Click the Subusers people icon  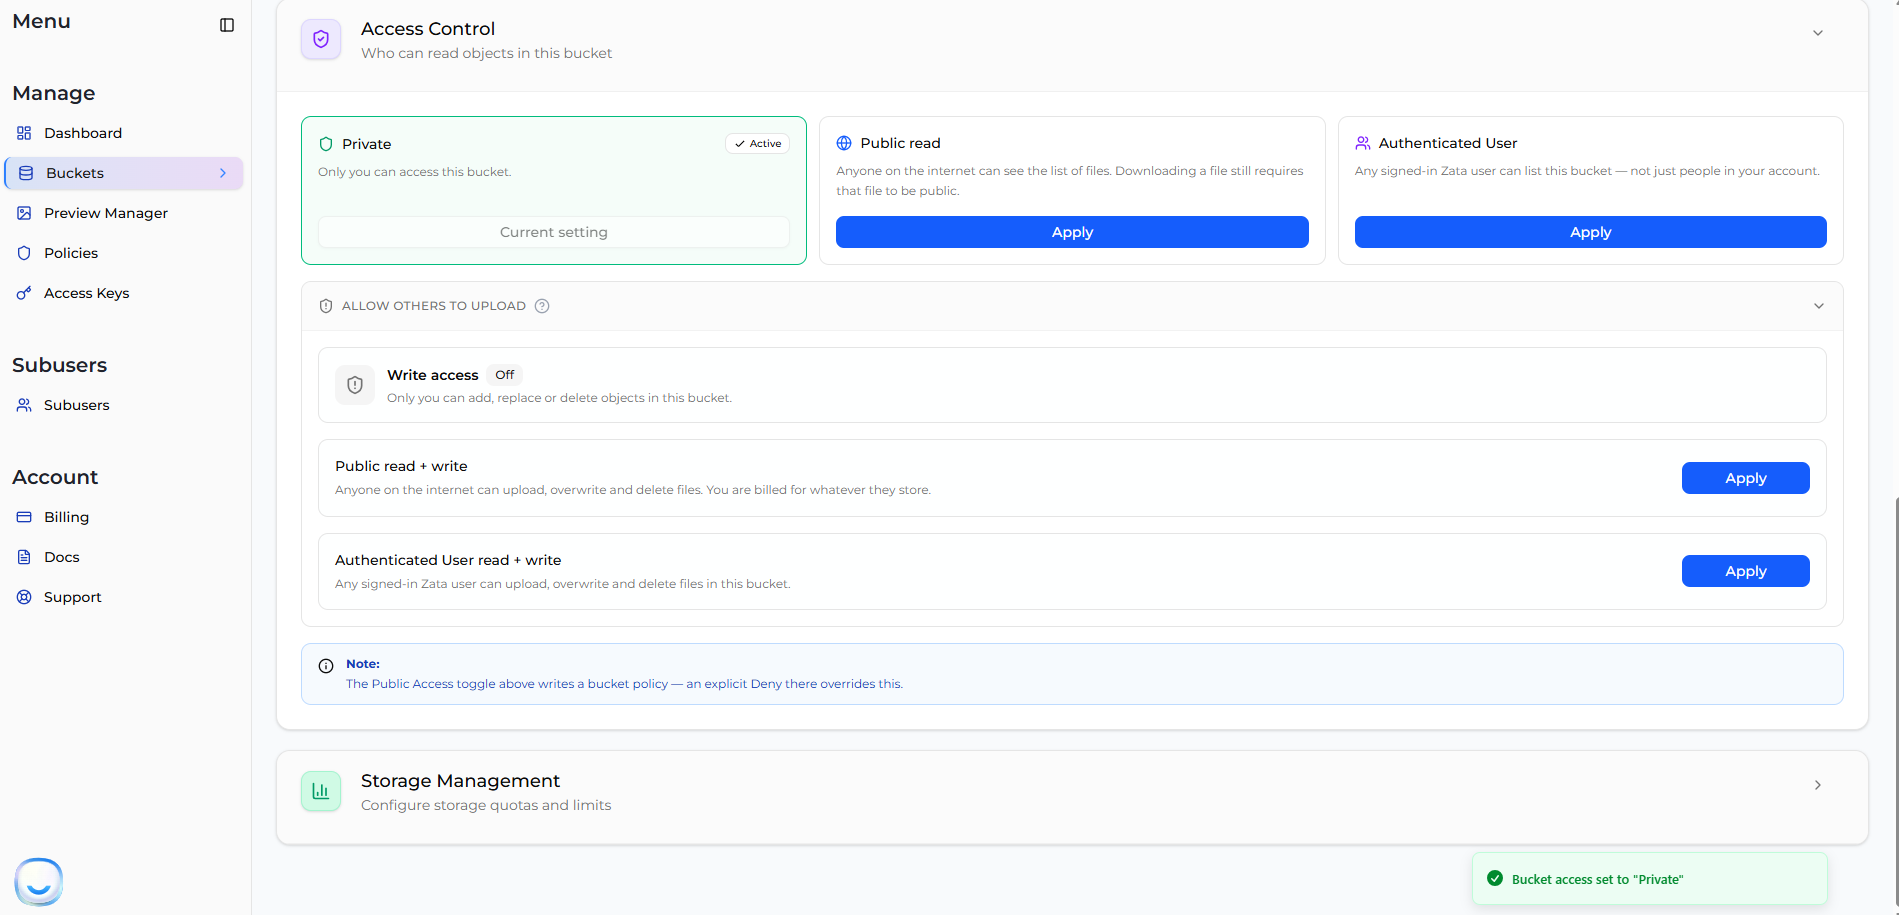coord(24,405)
